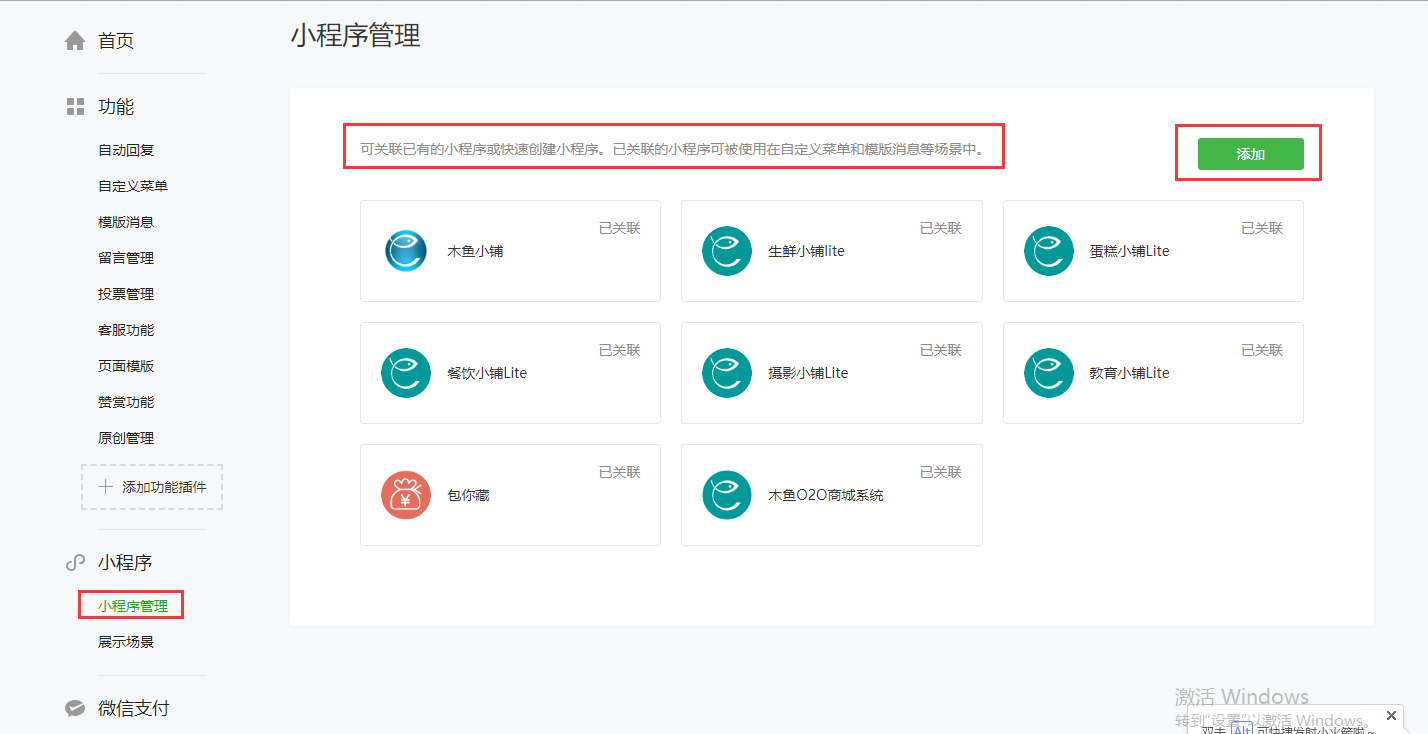Open 投票管理 in the sidebar
This screenshot has height=734, width=1428.
126,294
